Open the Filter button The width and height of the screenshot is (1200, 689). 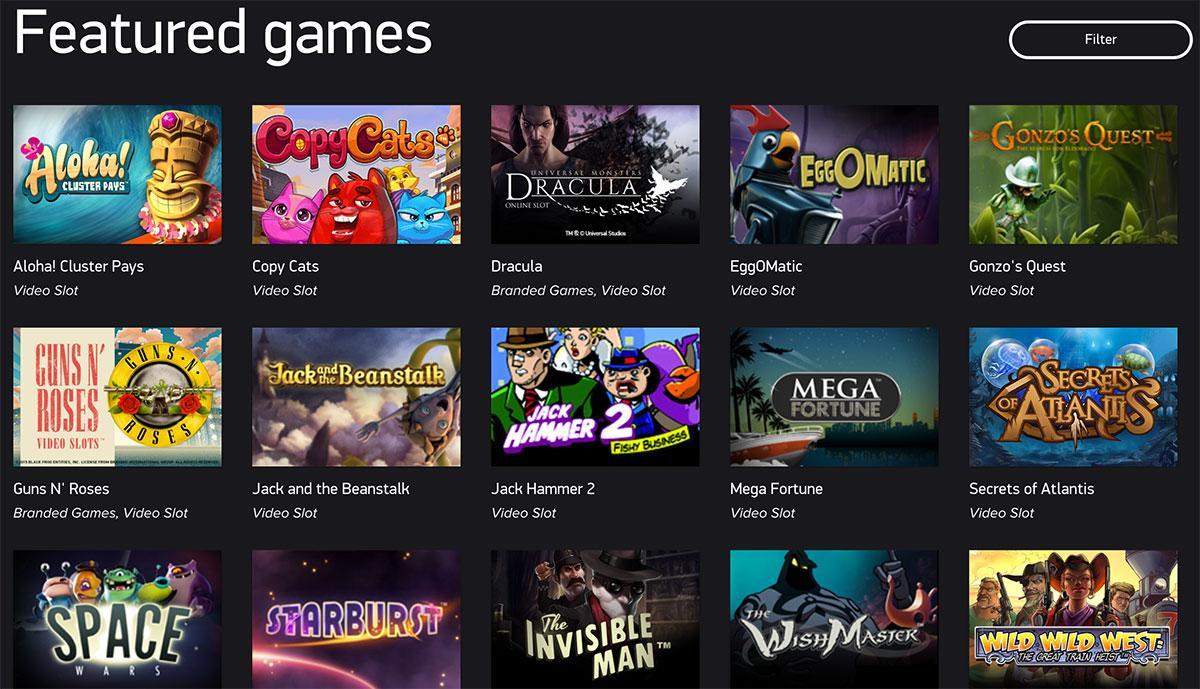pyautogui.click(x=1100, y=39)
